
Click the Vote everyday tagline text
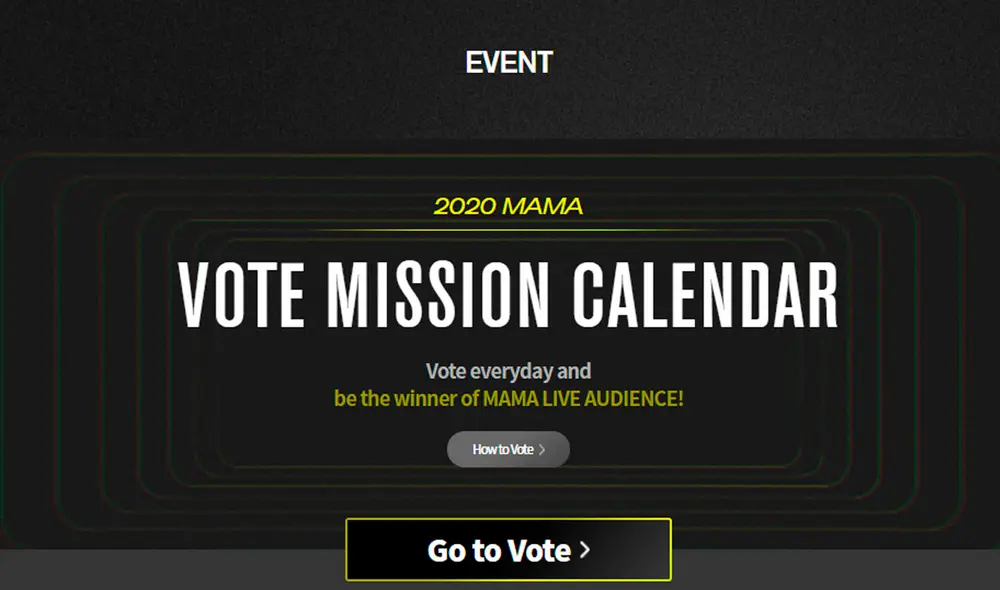tap(508, 368)
